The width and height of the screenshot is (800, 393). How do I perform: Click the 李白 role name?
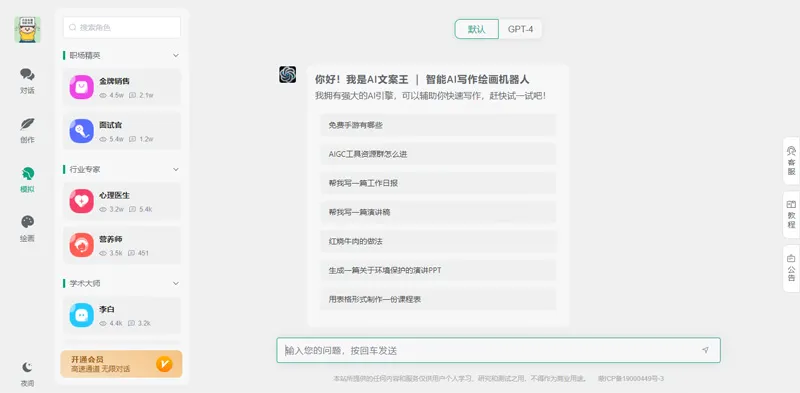click(107, 309)
